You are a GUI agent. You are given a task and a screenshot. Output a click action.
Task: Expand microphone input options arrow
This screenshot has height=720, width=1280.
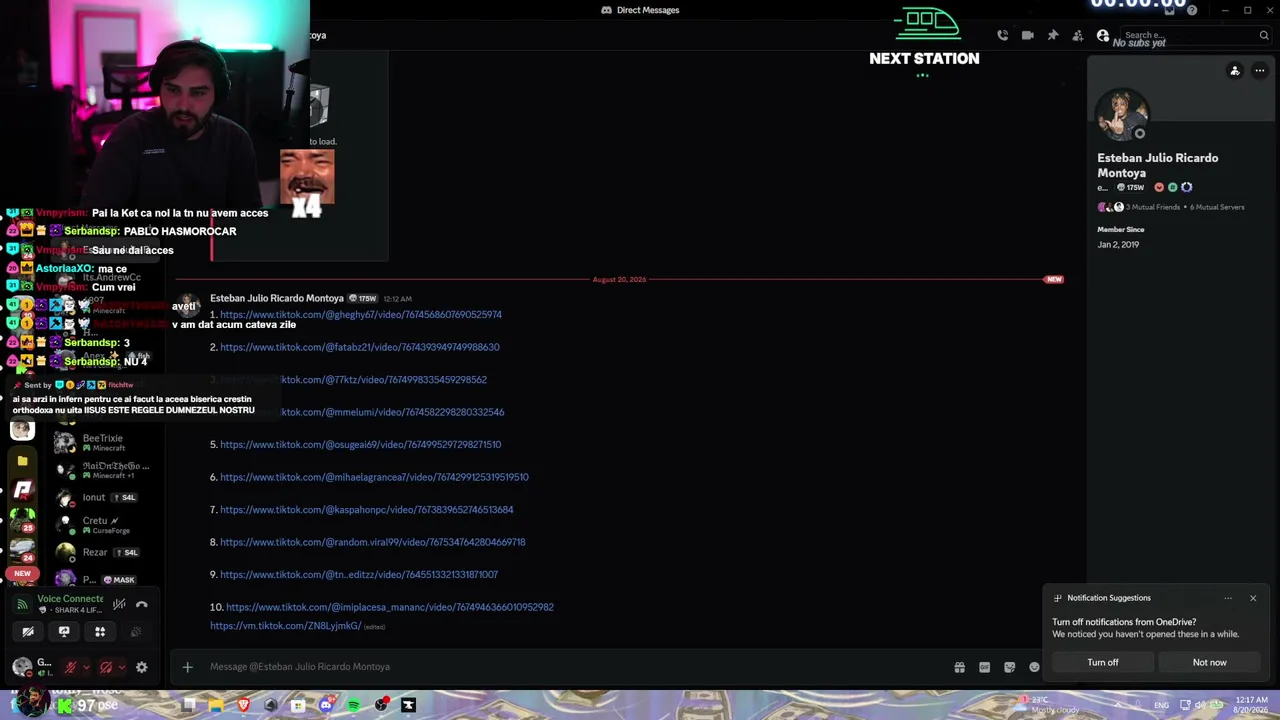tap(86, 667)
